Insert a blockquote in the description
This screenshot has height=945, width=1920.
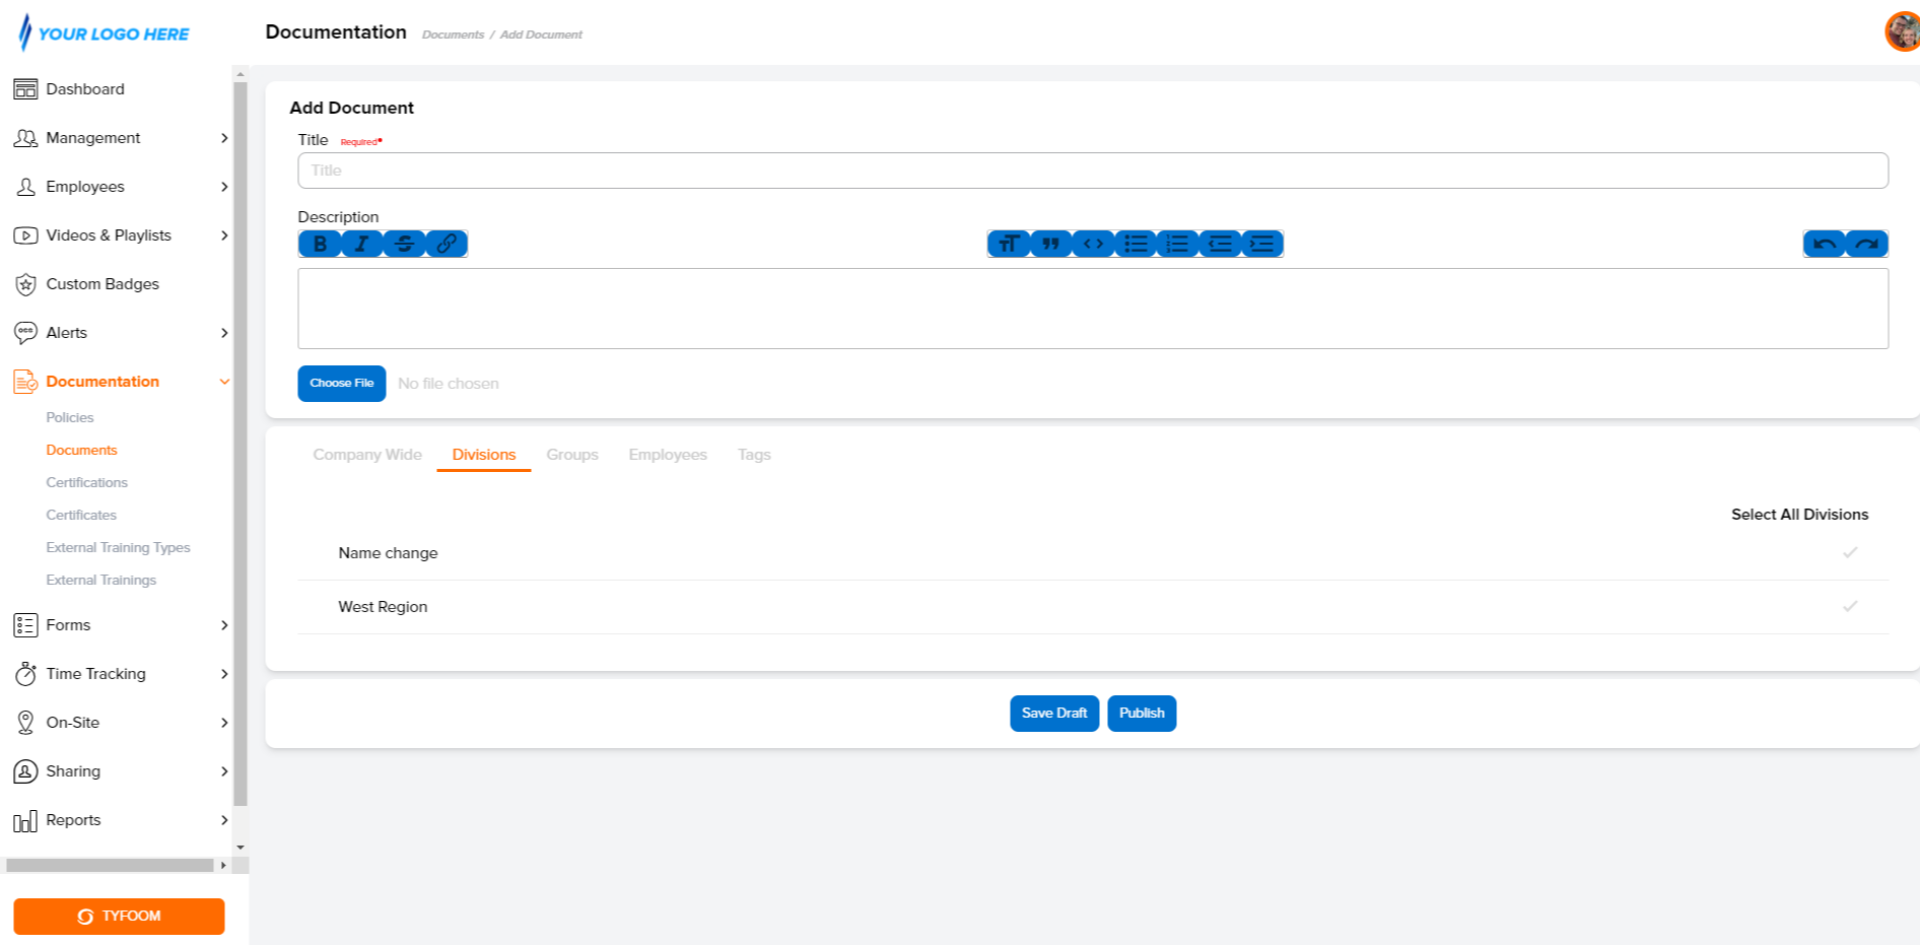[x=1050, y=243]
